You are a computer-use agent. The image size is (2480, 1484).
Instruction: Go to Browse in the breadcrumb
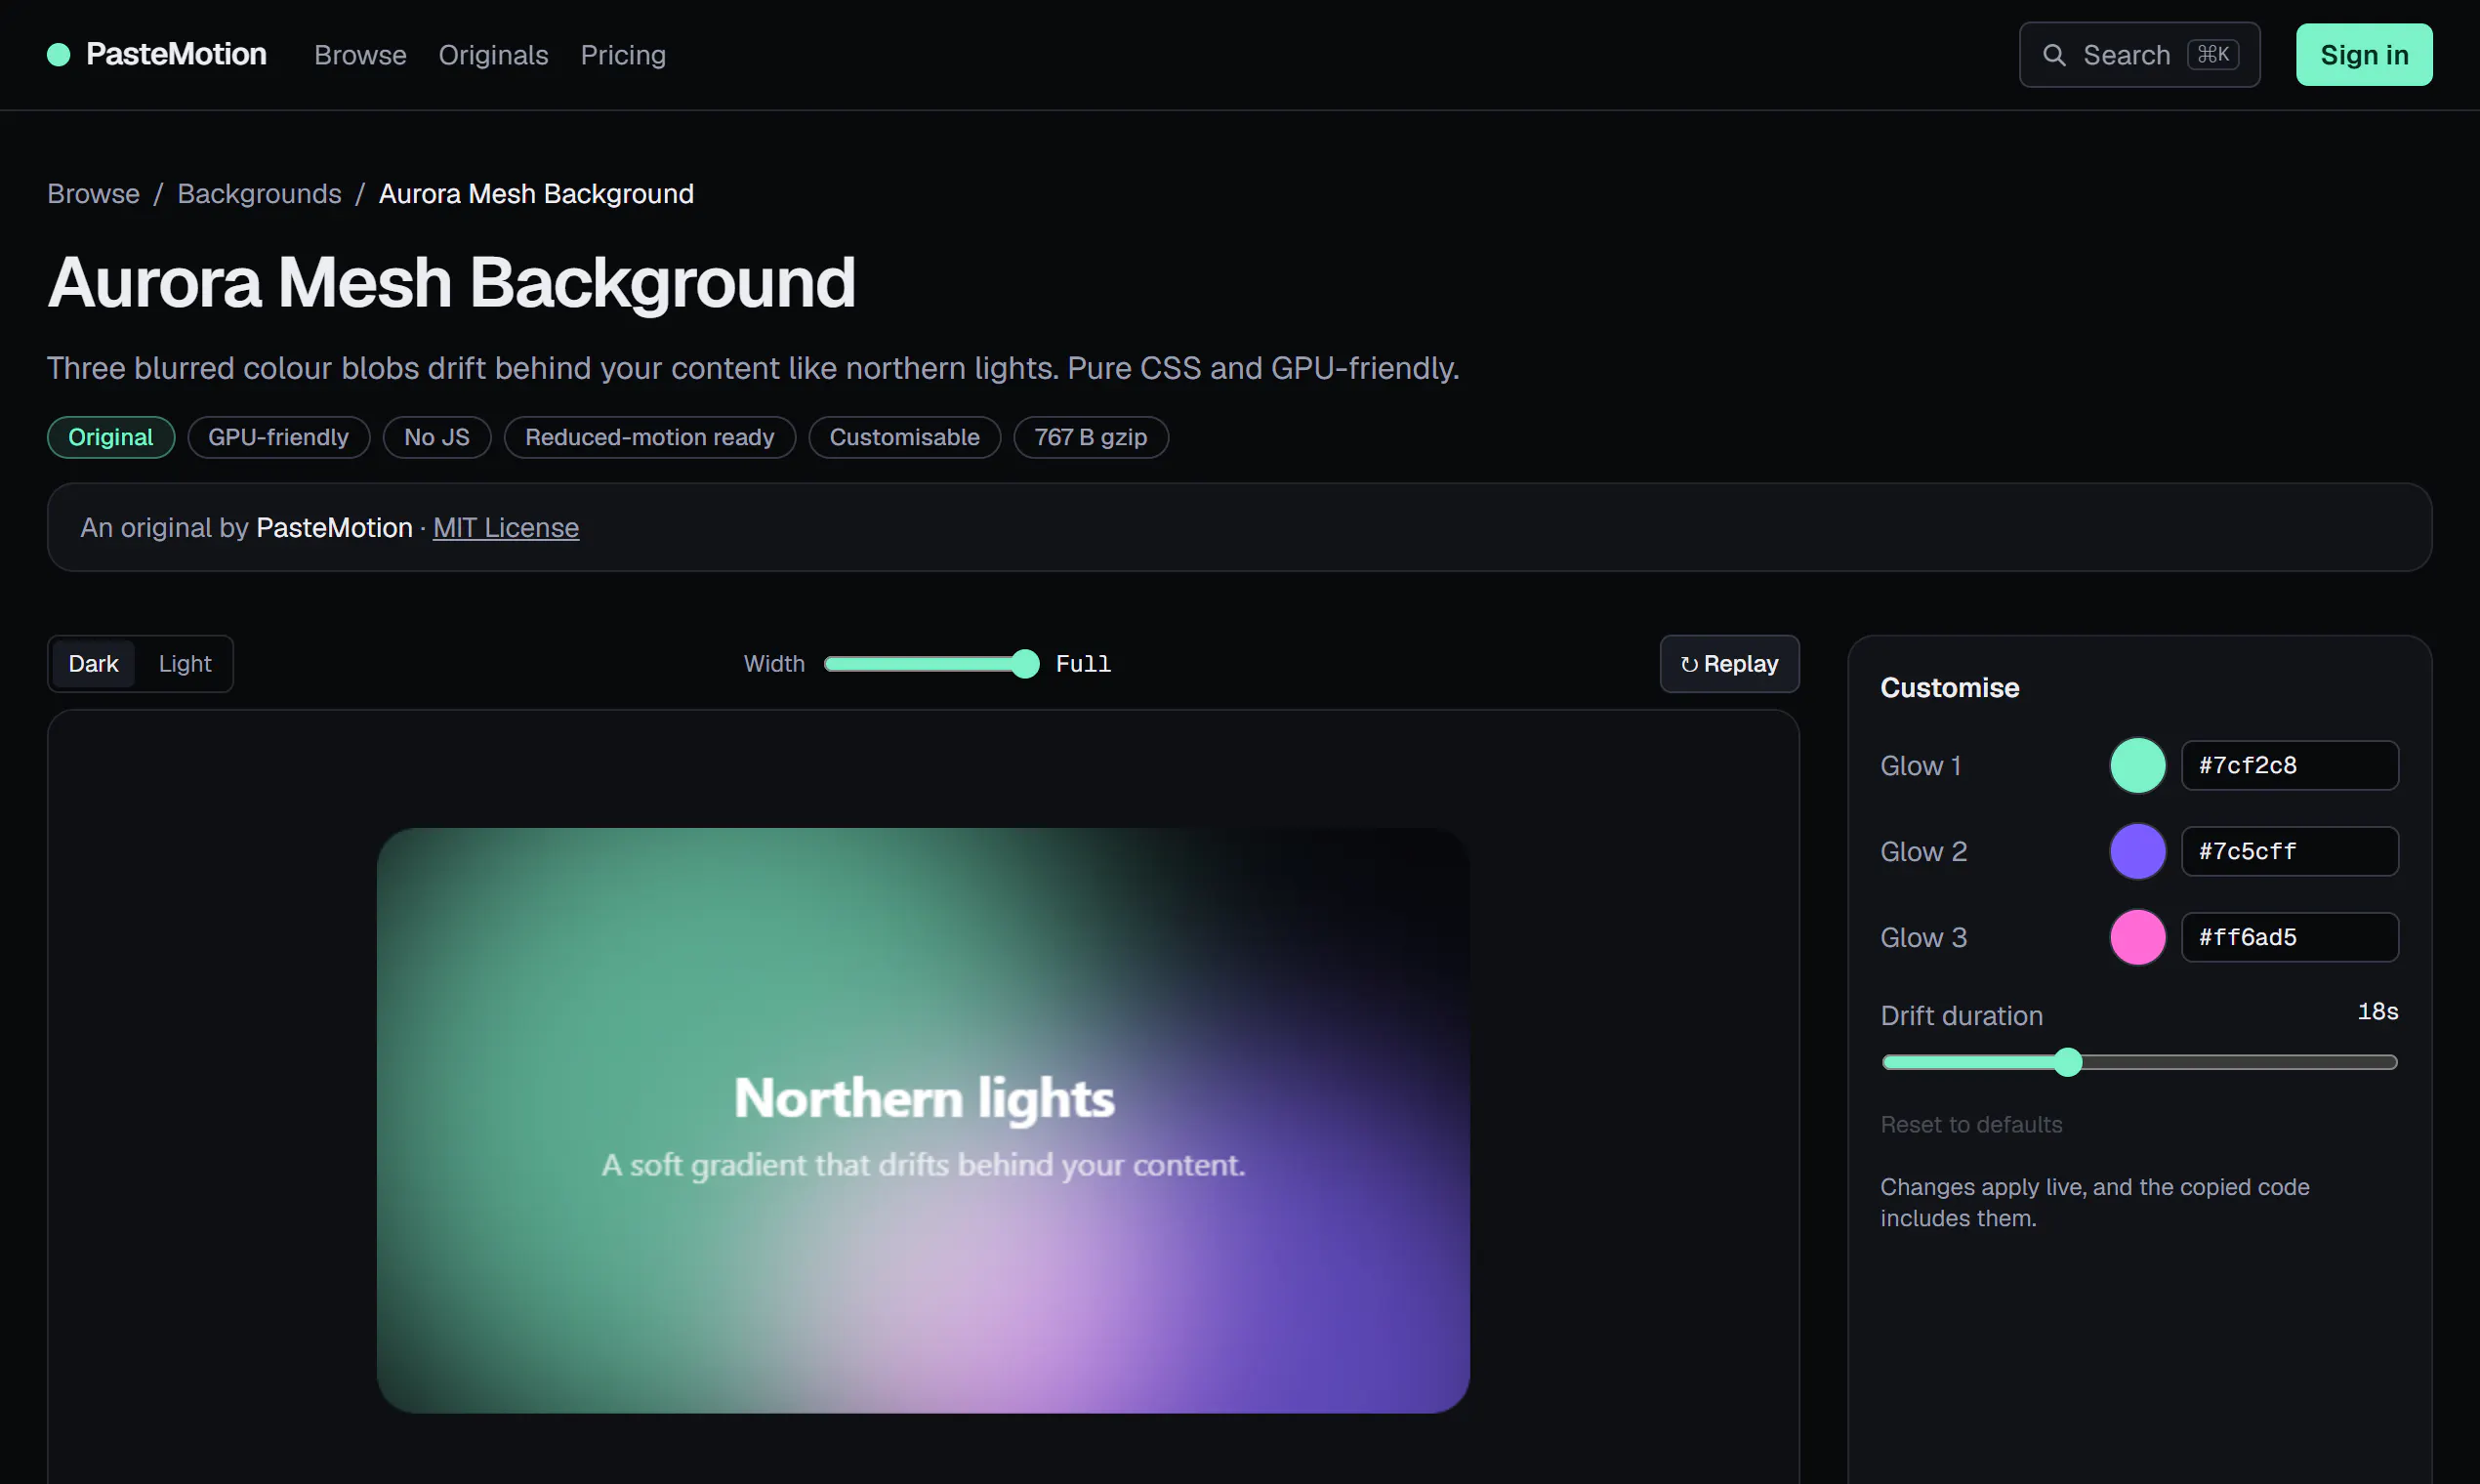pos(93,193)
